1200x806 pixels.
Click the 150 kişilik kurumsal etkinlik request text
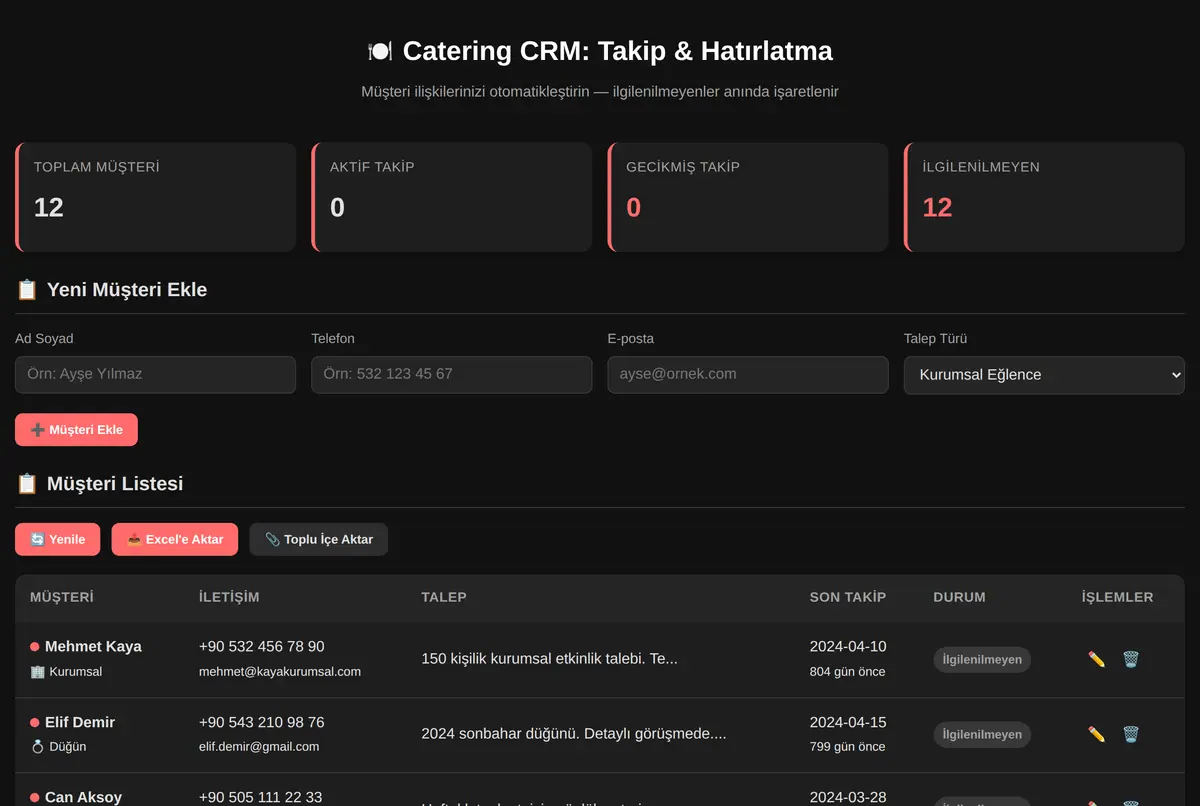click(549, 659)
